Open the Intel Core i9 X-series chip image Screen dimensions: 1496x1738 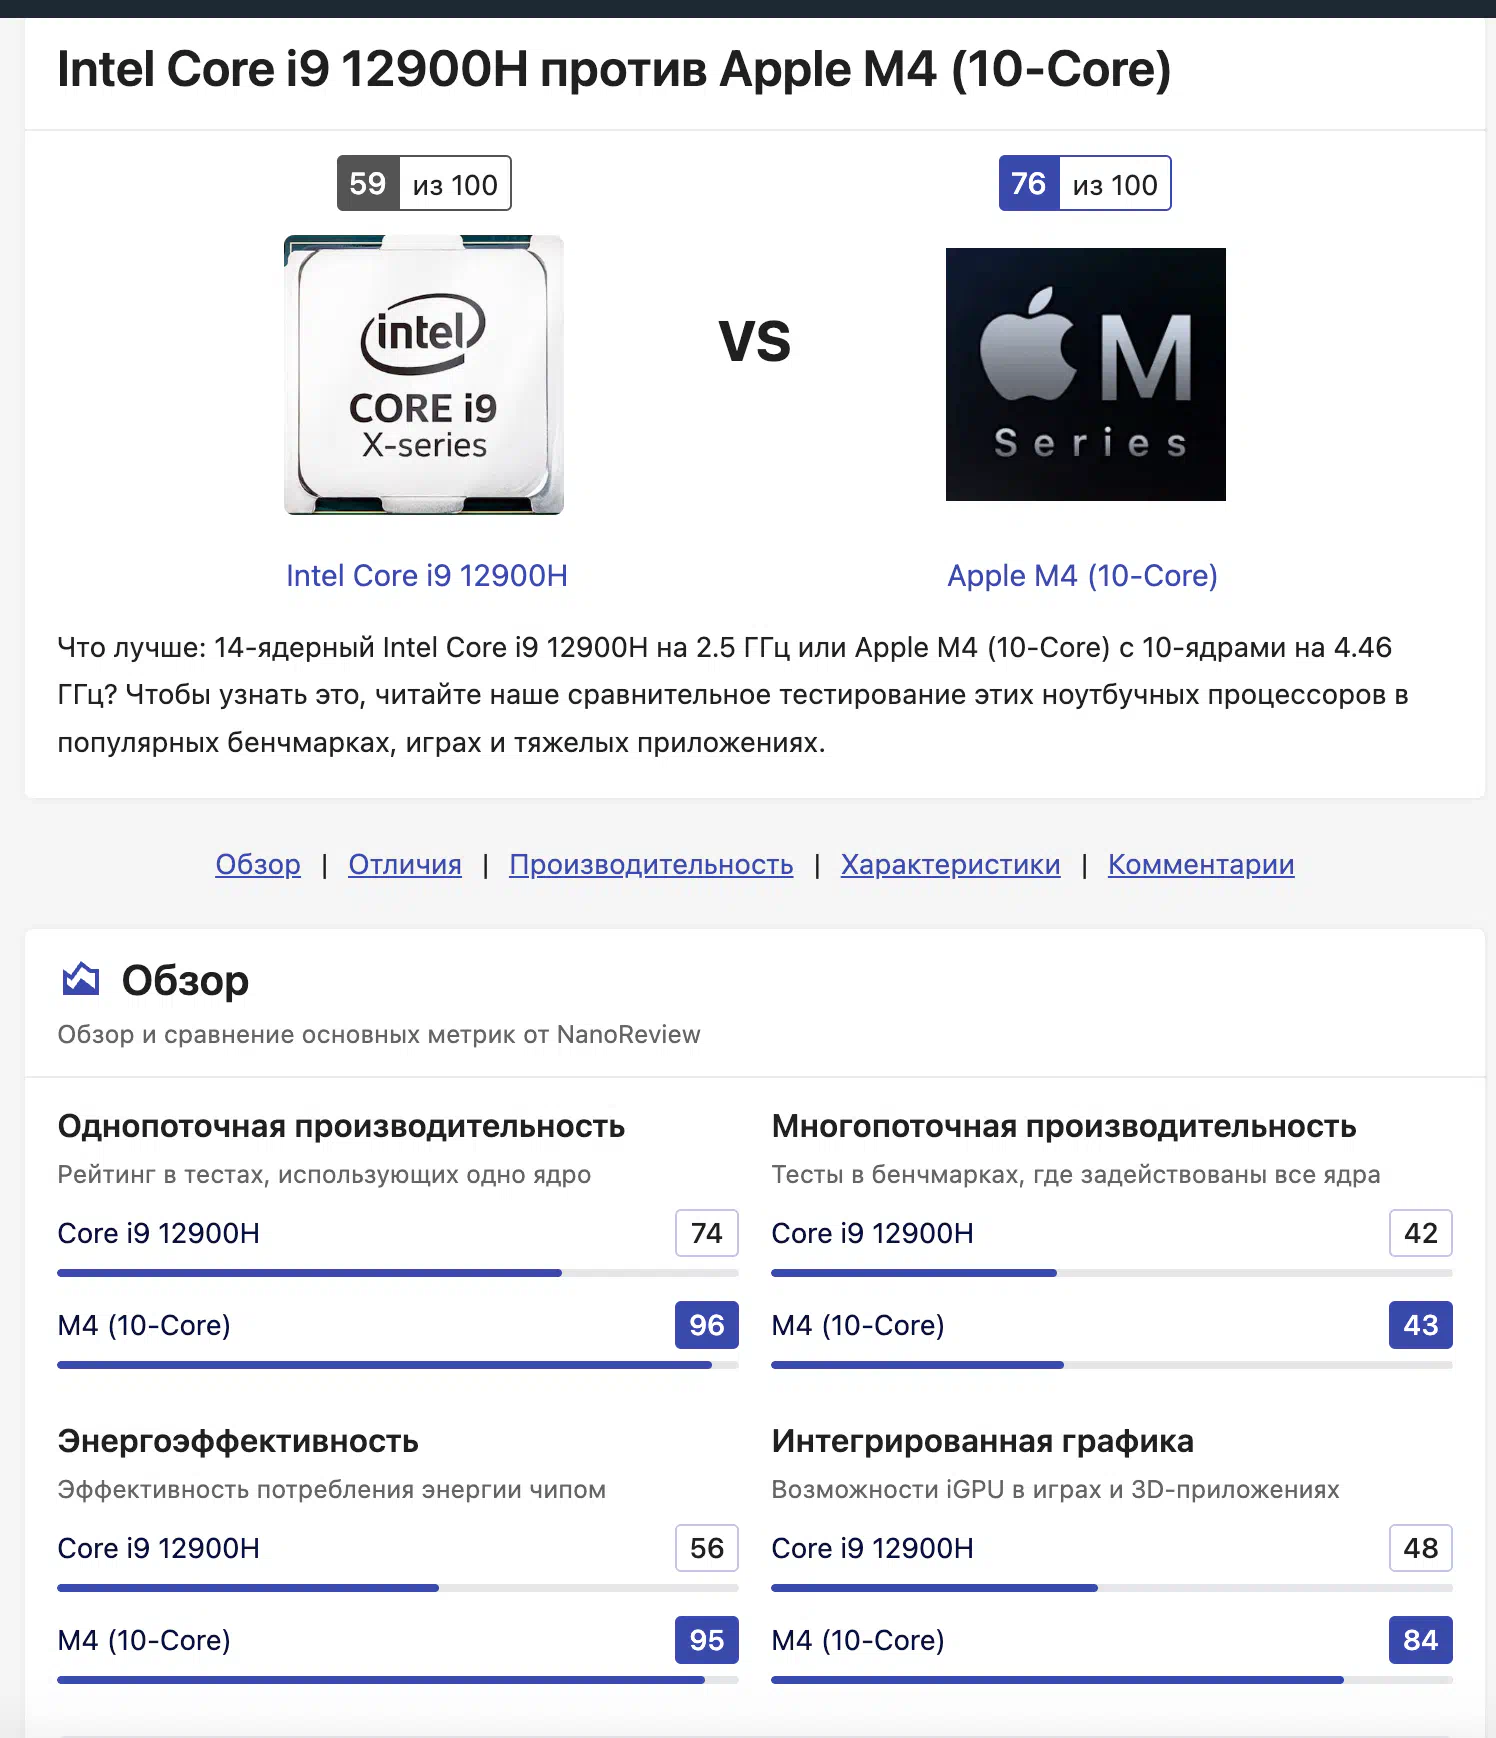pyautogui.click(x=424, y=375)
